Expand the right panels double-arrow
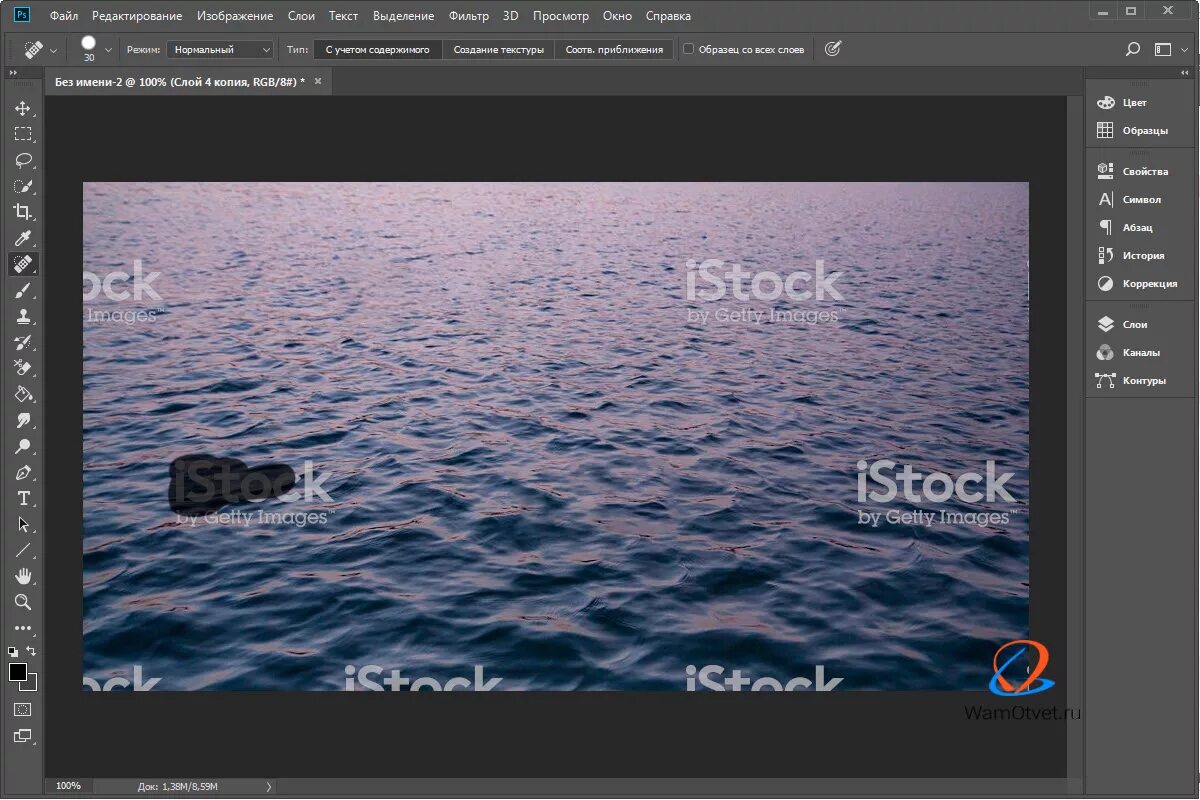Screen dimensions: 1200x800 click(1185, 73)
